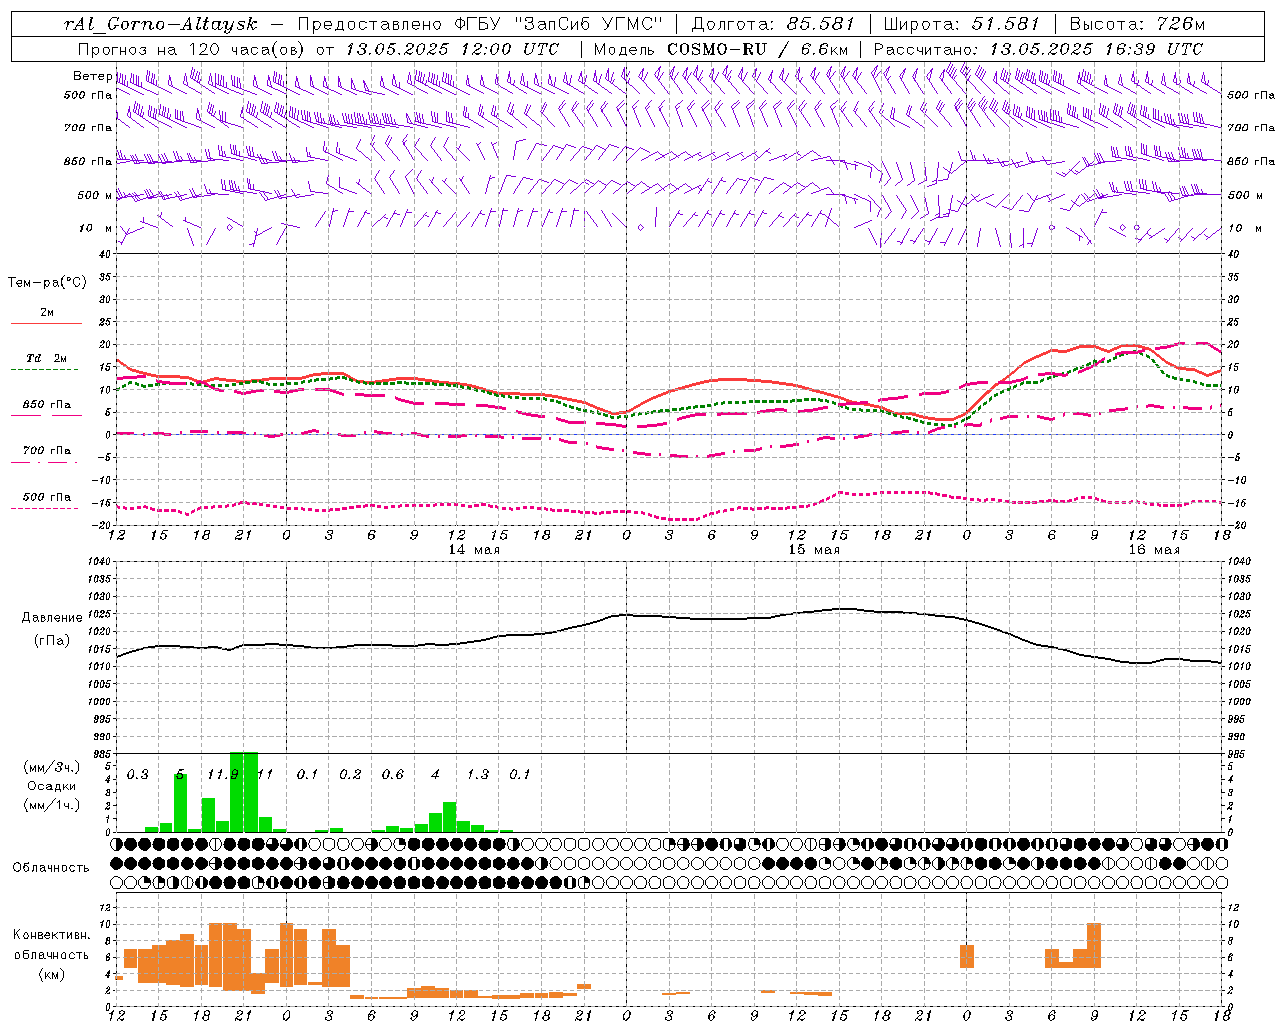
Task: Click the dashed line sample under Td 2м
Action: tap(46, 370)
